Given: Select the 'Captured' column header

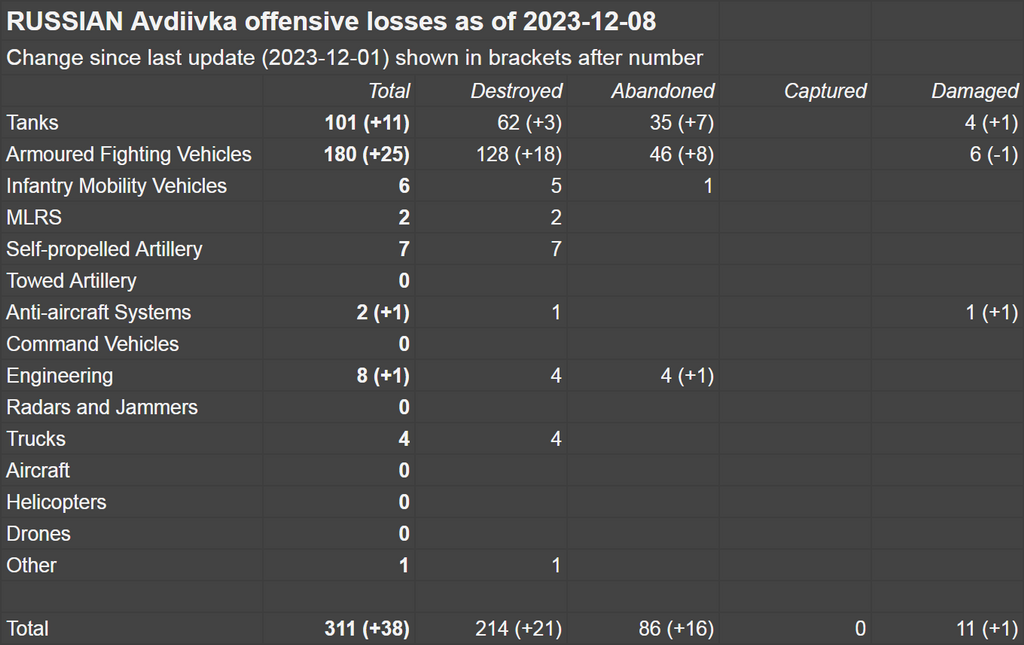Looking at the screenshot, I should point(825,91).
